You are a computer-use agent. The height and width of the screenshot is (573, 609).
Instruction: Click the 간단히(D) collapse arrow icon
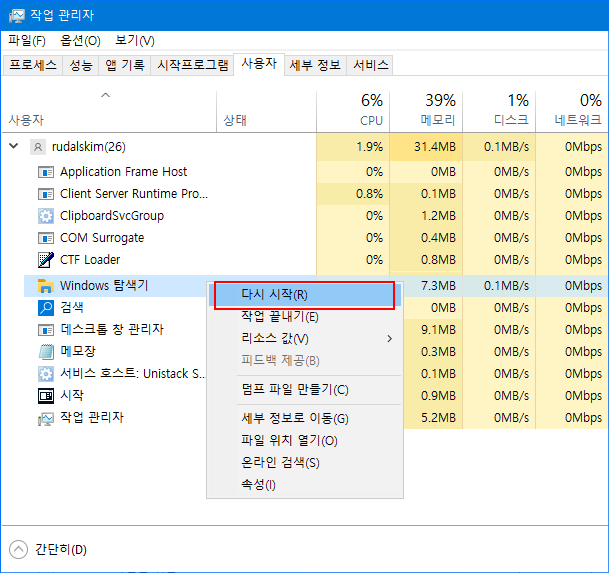(x=18, y=549)
